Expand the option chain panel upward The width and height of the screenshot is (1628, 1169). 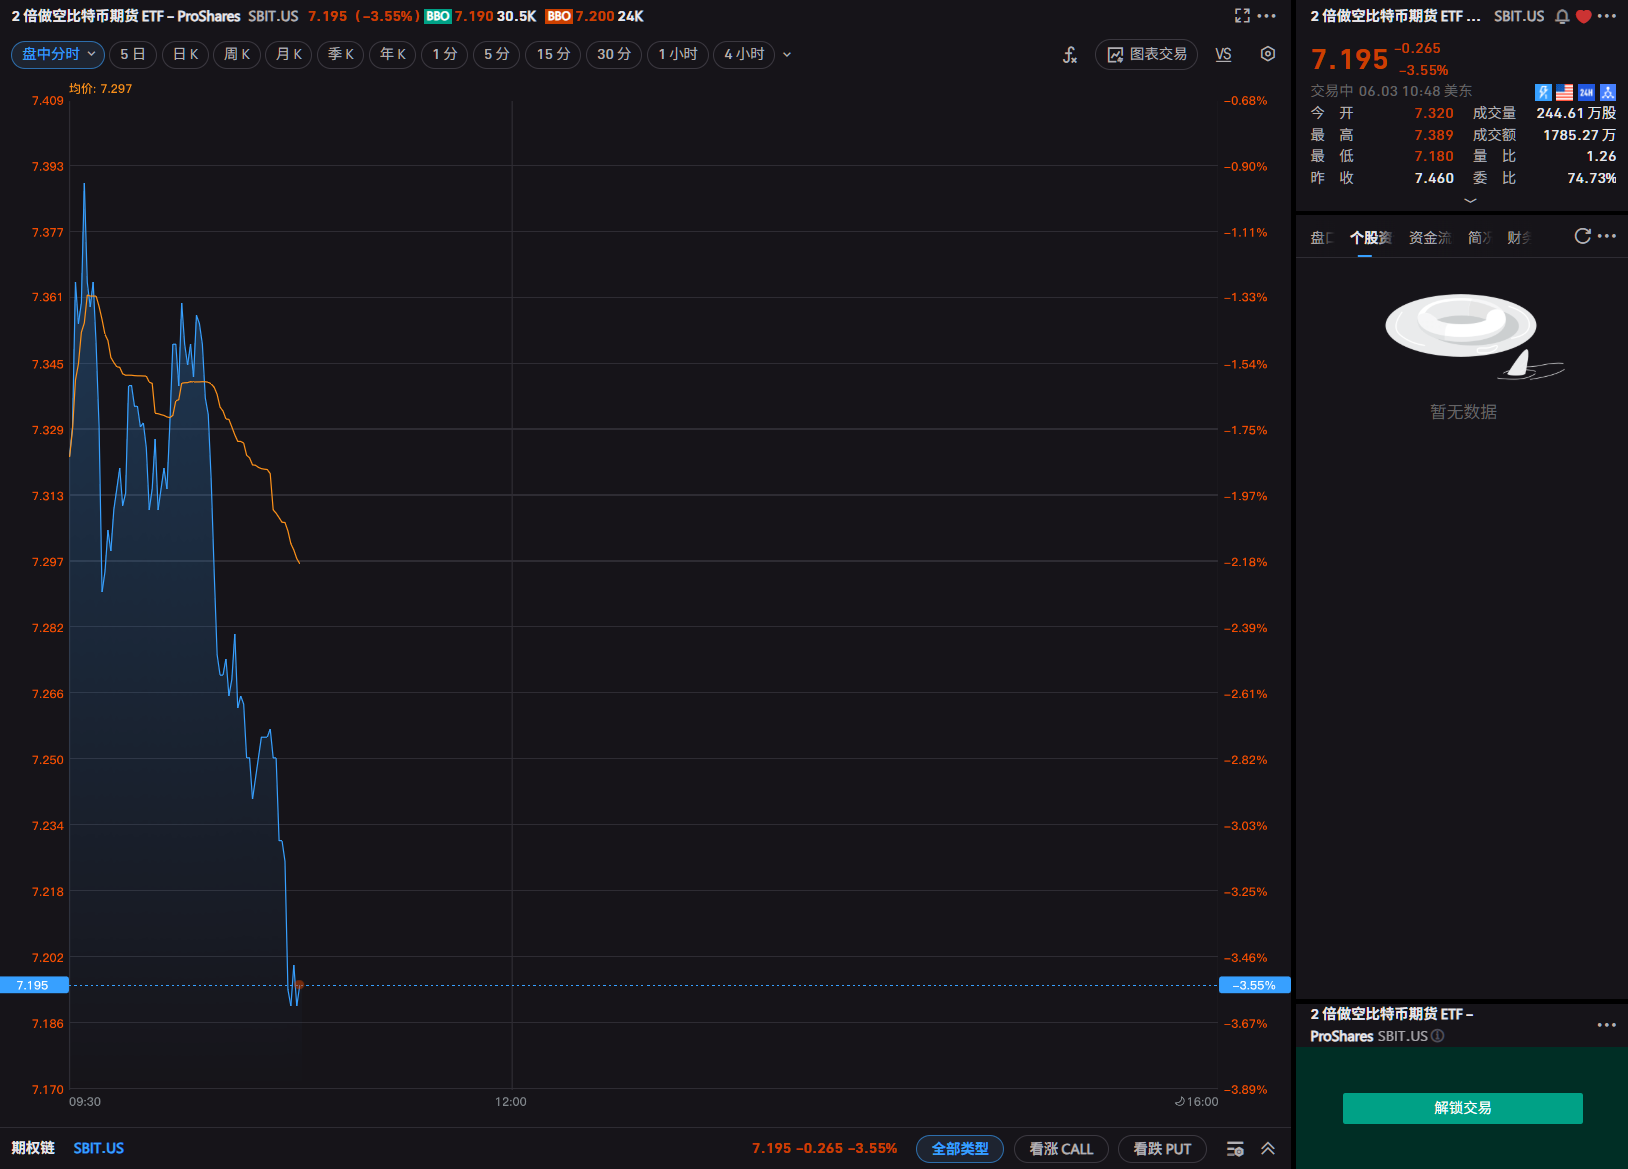[1268, 1148]
